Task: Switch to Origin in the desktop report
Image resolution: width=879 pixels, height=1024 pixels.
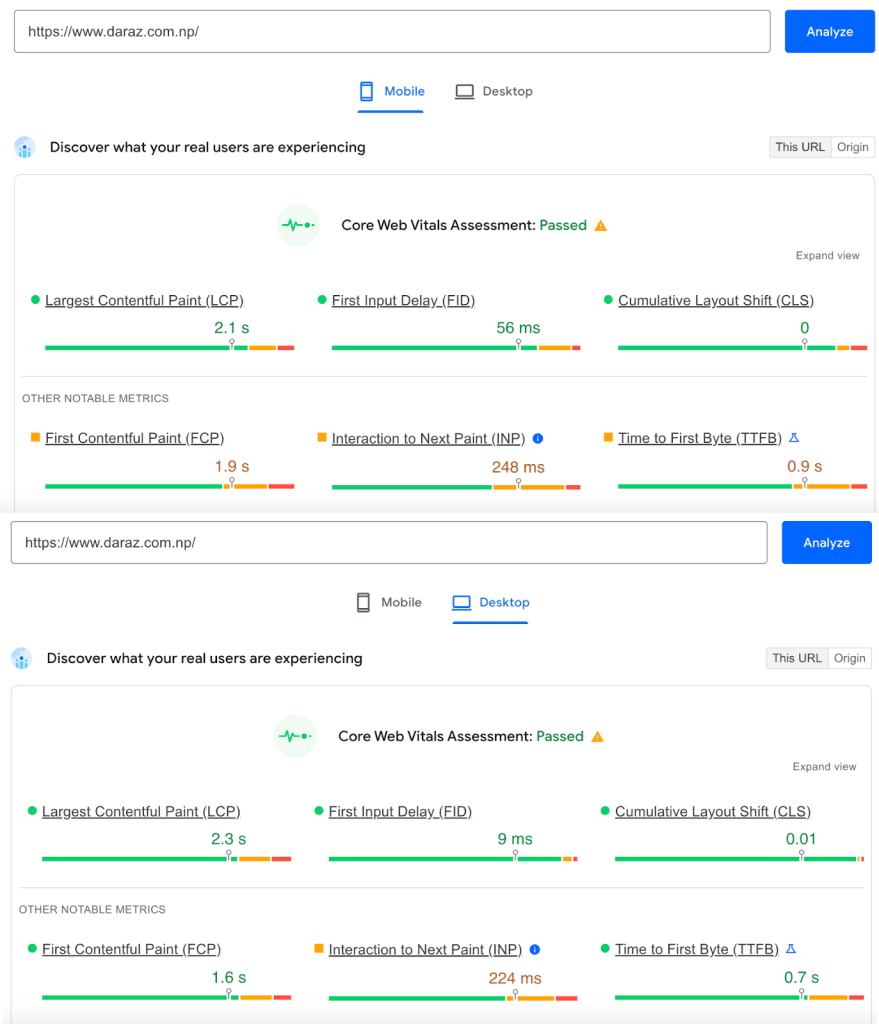Action: (850, 658)
